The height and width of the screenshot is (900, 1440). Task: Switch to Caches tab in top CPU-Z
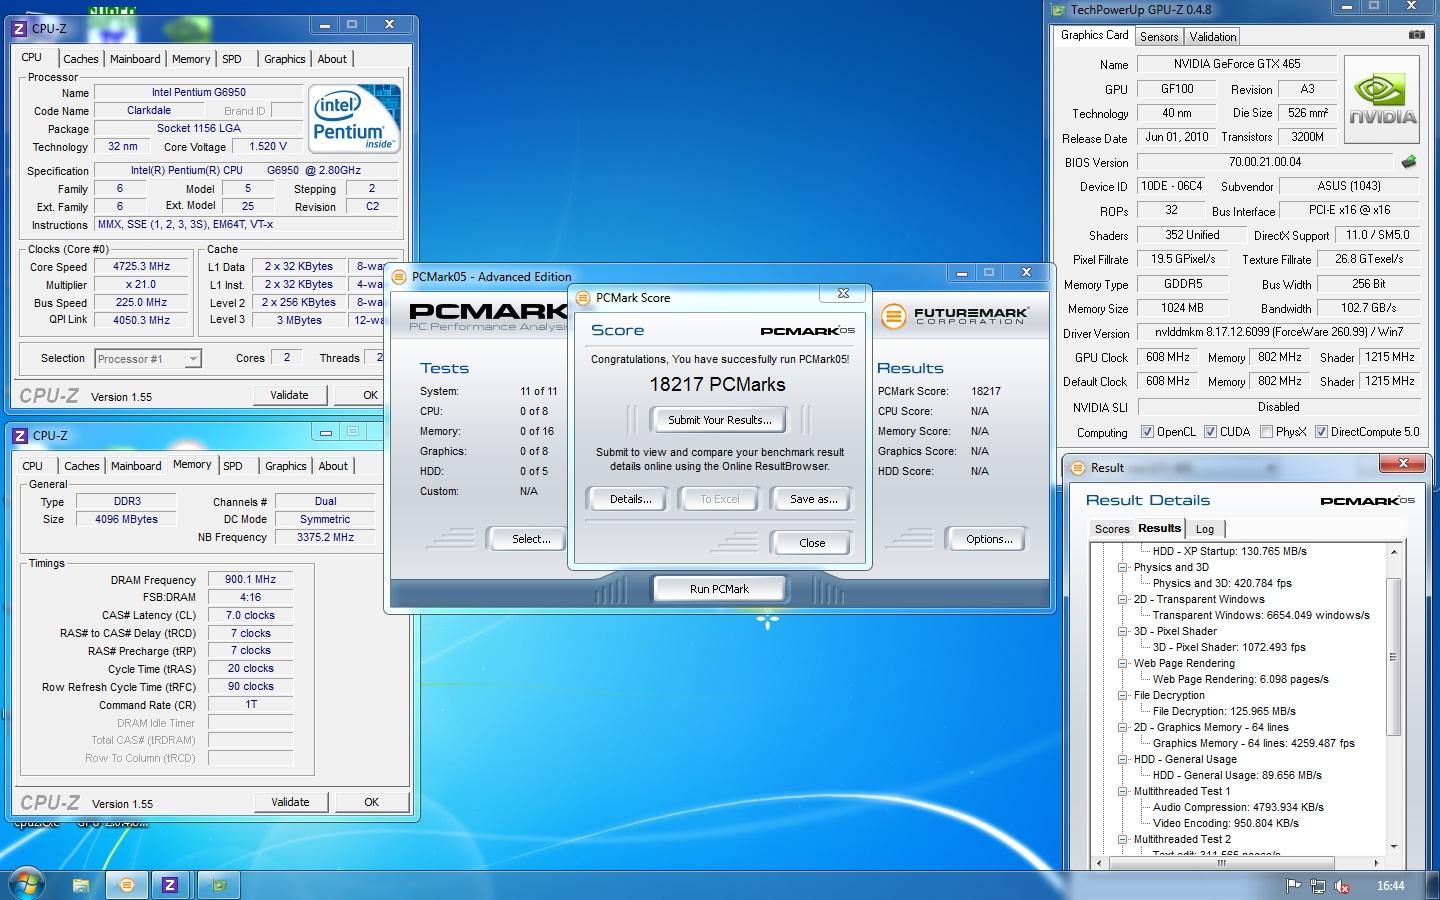click(x=81, y=59)
